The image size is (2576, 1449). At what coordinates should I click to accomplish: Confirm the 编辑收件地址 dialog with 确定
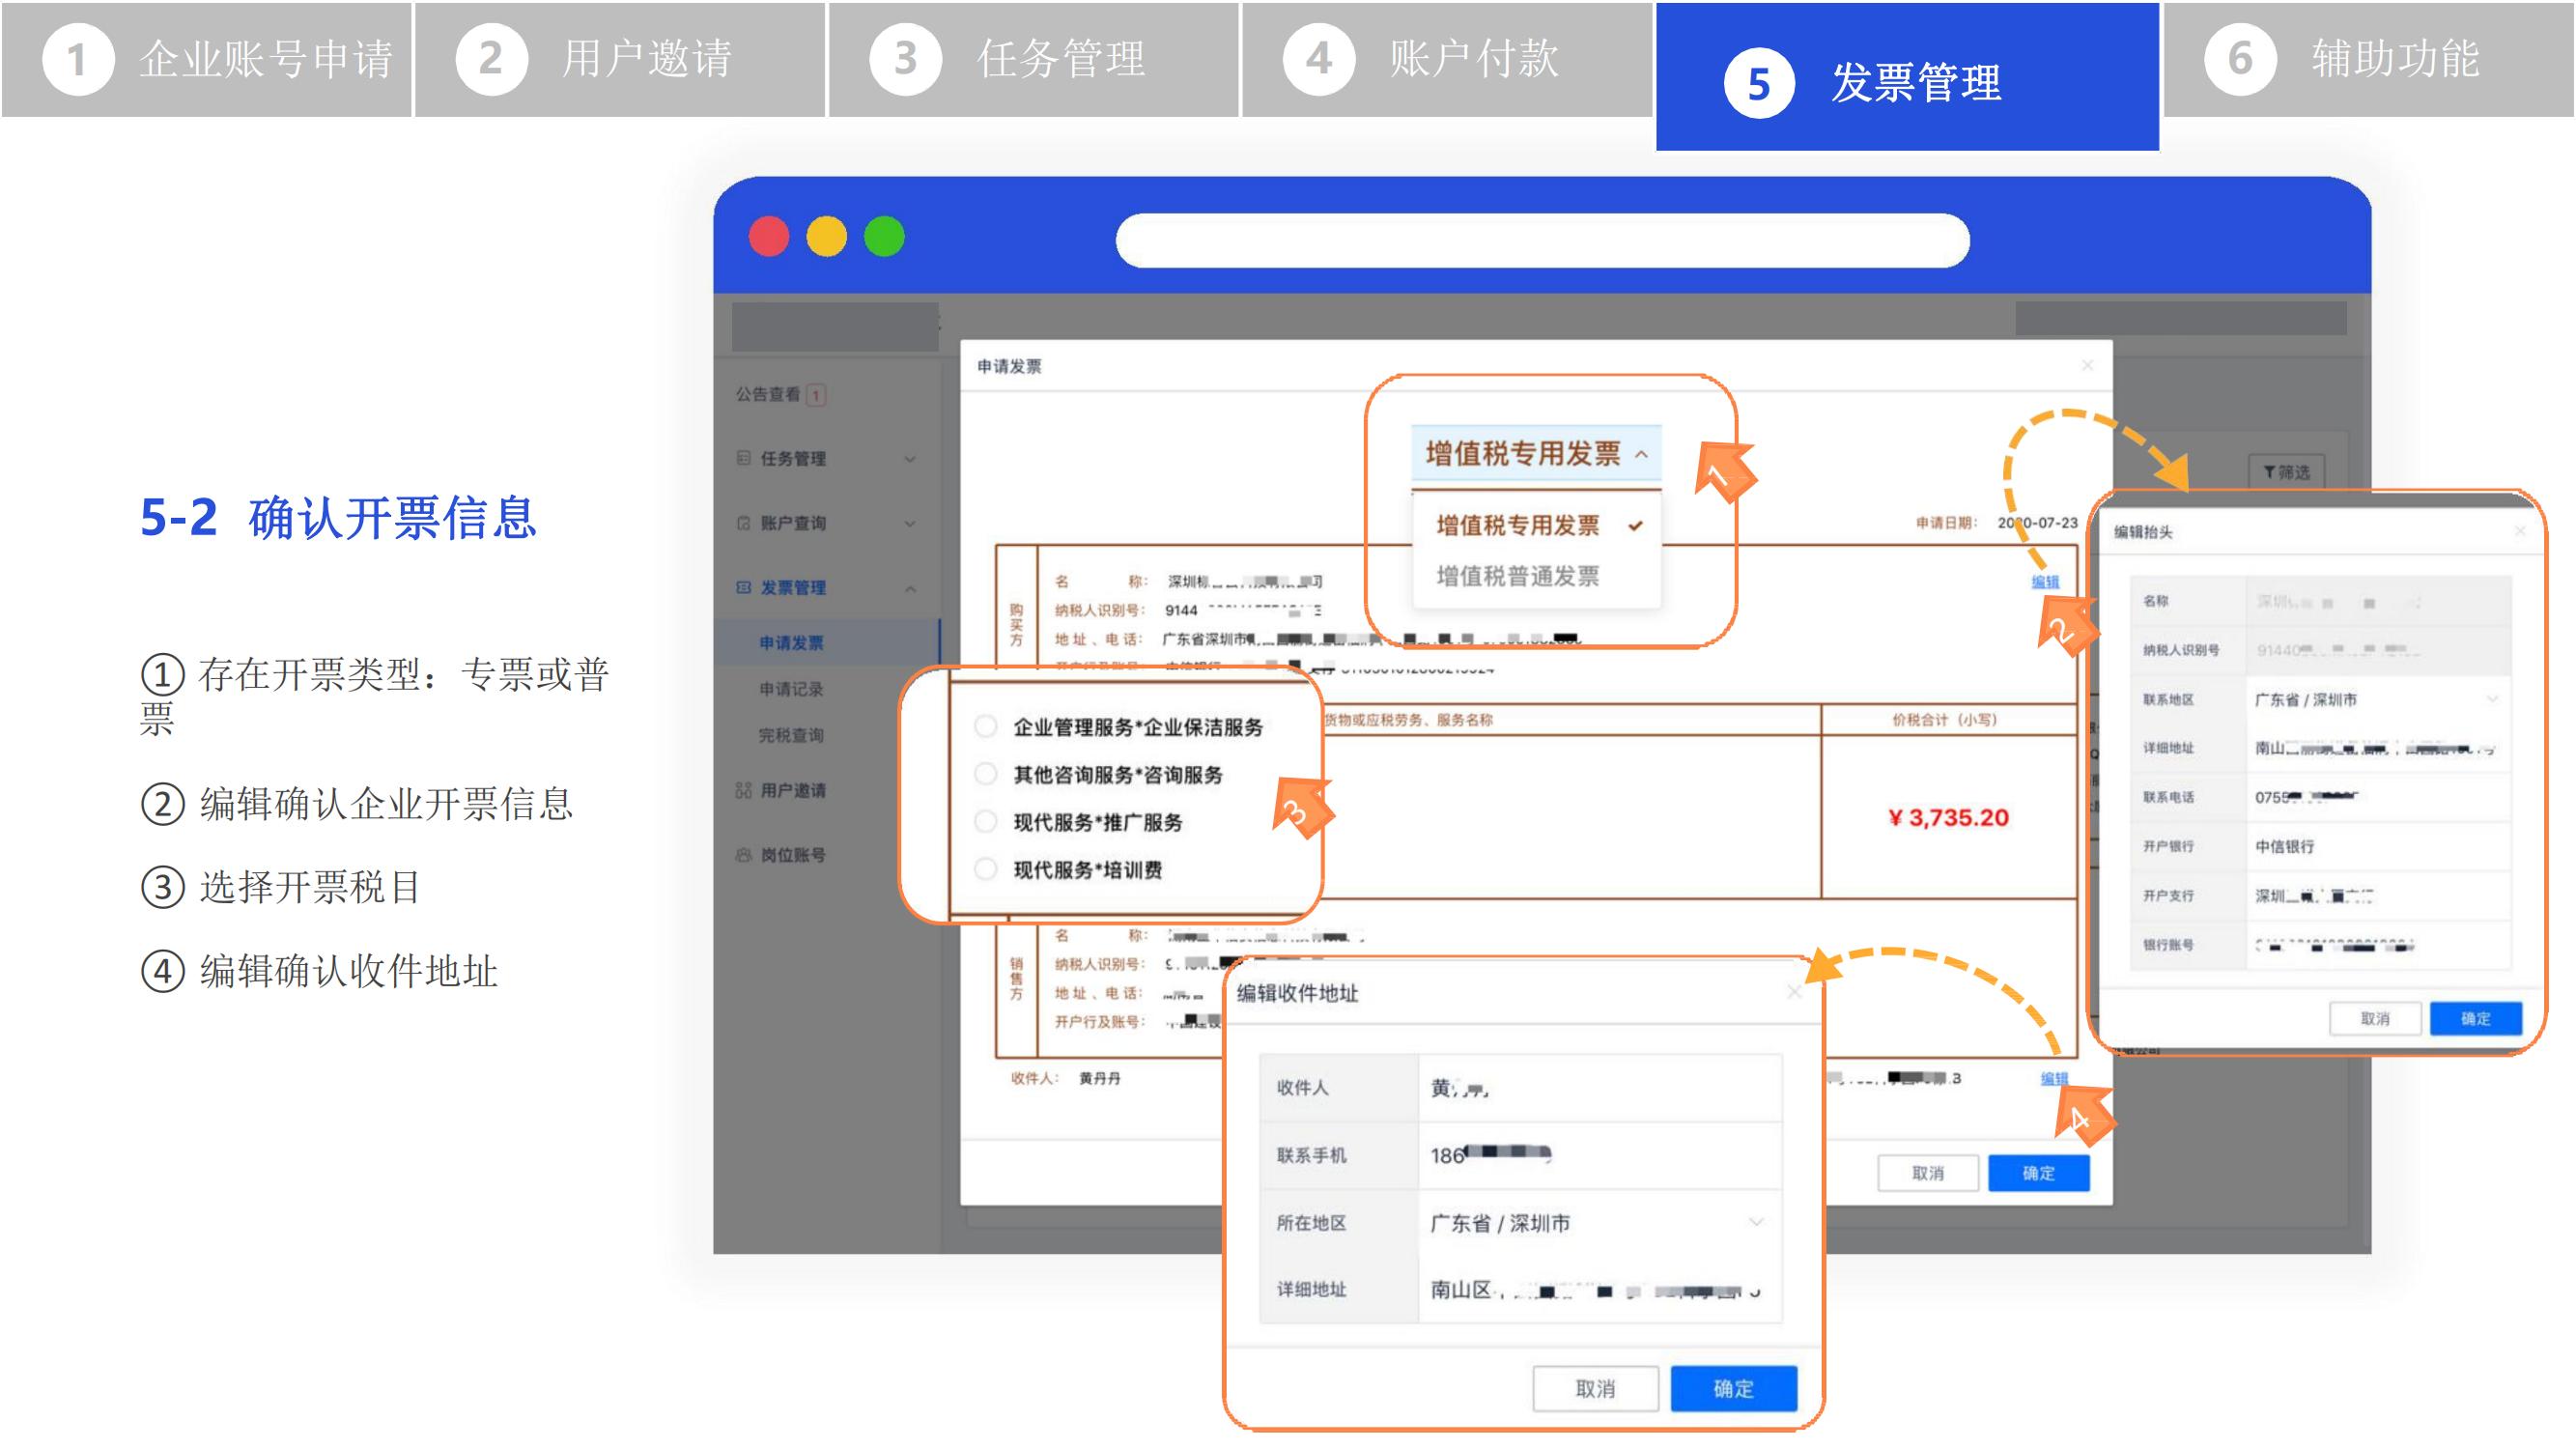click(x=1733, y=1388)
